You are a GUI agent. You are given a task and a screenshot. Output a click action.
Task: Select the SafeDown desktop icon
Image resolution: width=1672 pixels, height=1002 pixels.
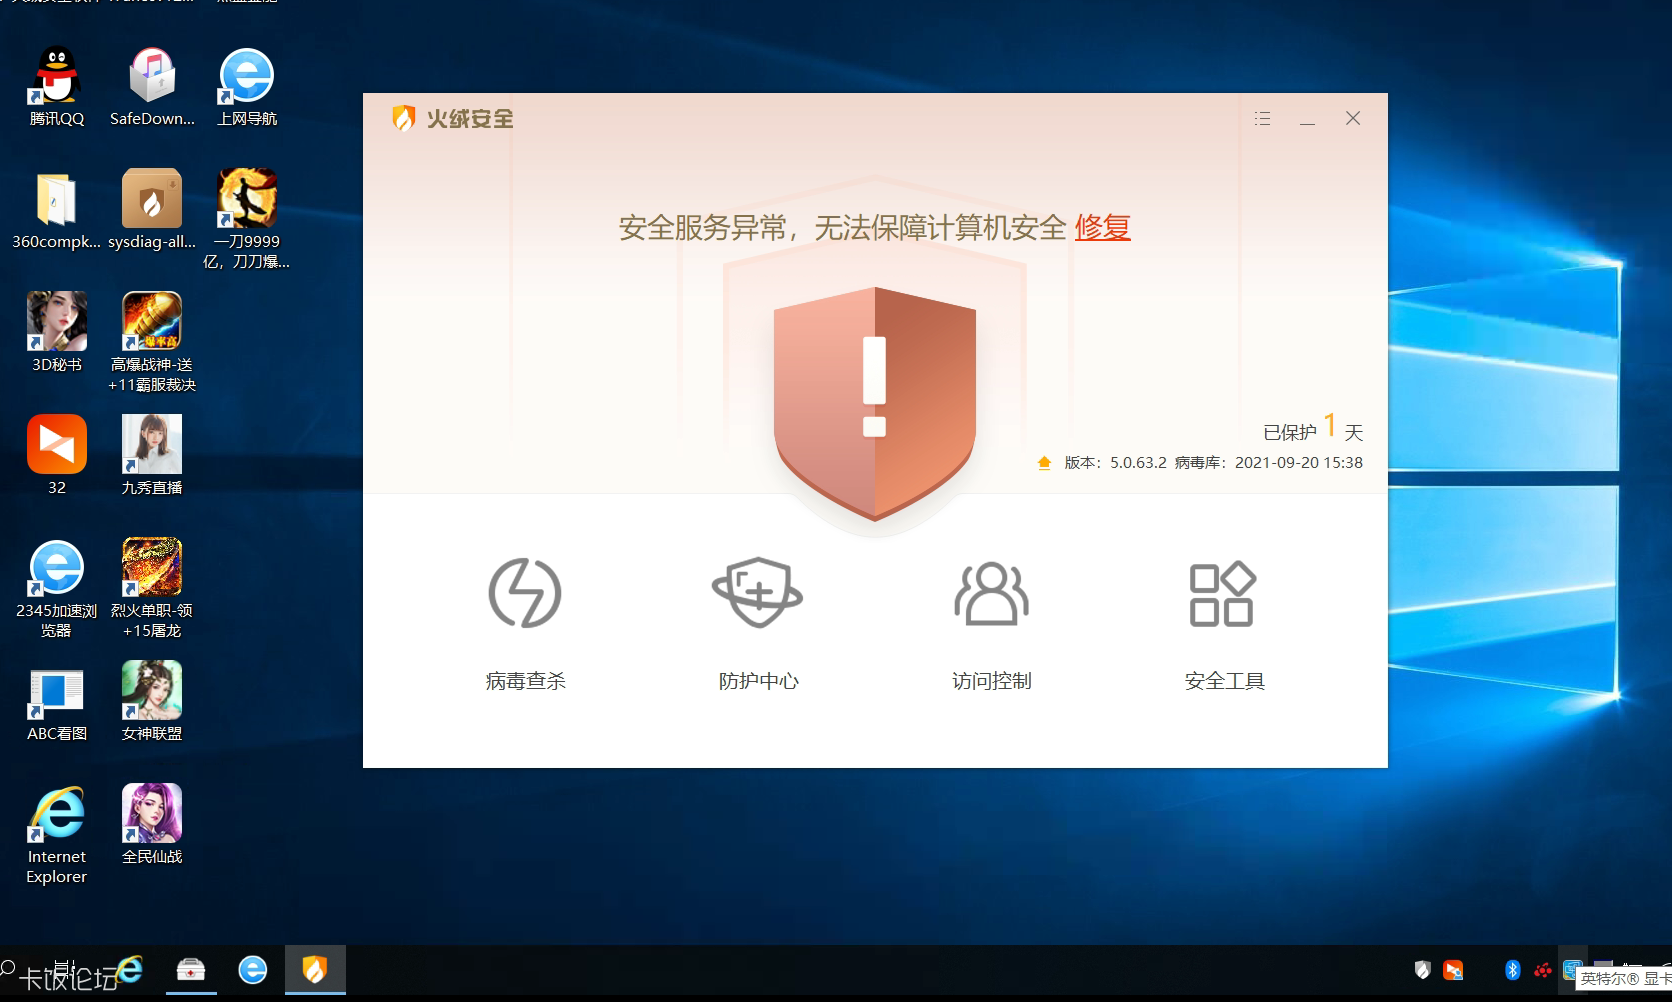coord(152,87)
